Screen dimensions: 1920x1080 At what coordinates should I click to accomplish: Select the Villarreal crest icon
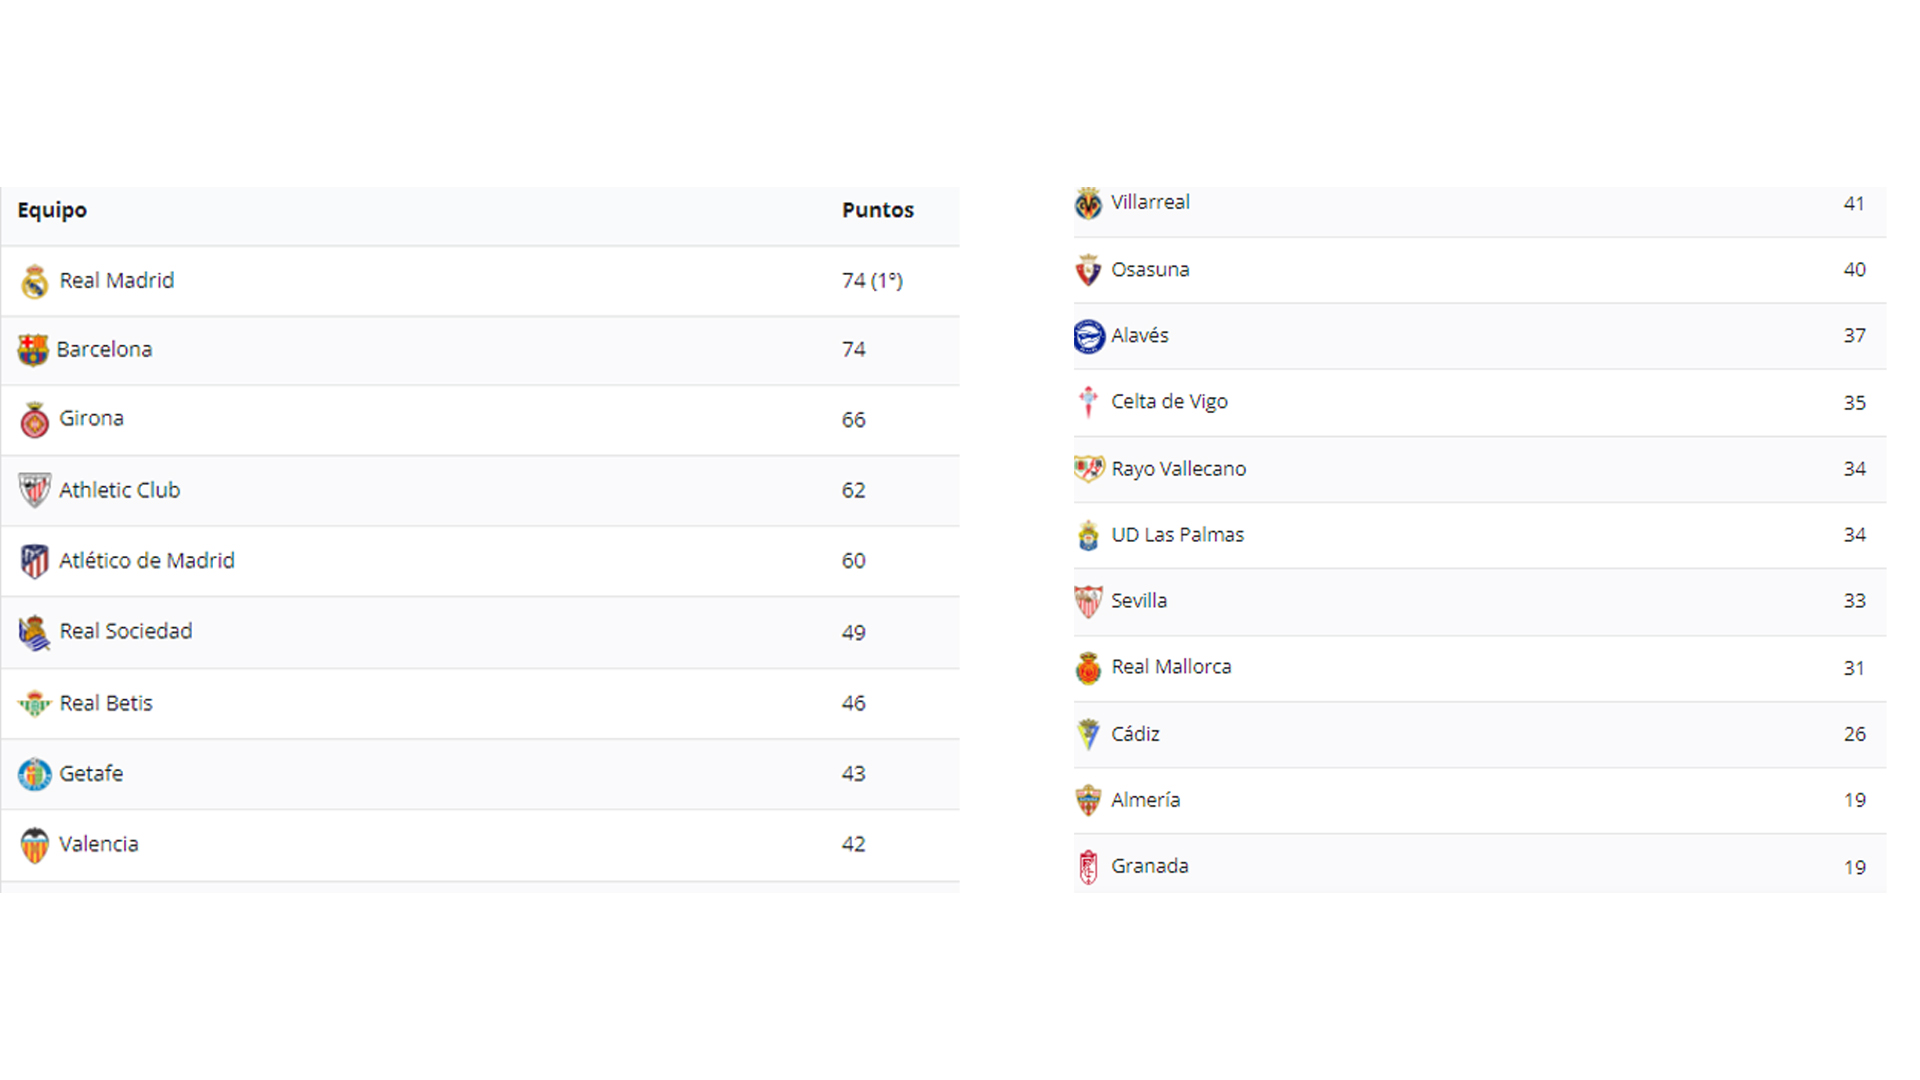point(1088,203)
